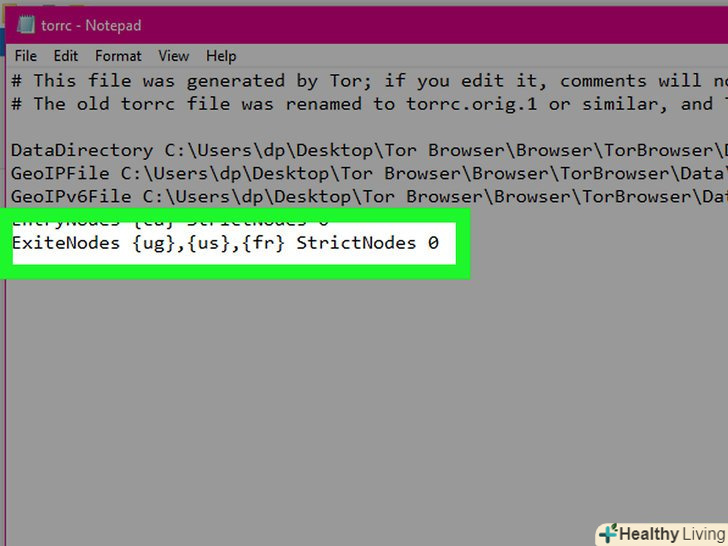Click the Healthy Living watermark text
728x546 pixels.
pos(673,534)
